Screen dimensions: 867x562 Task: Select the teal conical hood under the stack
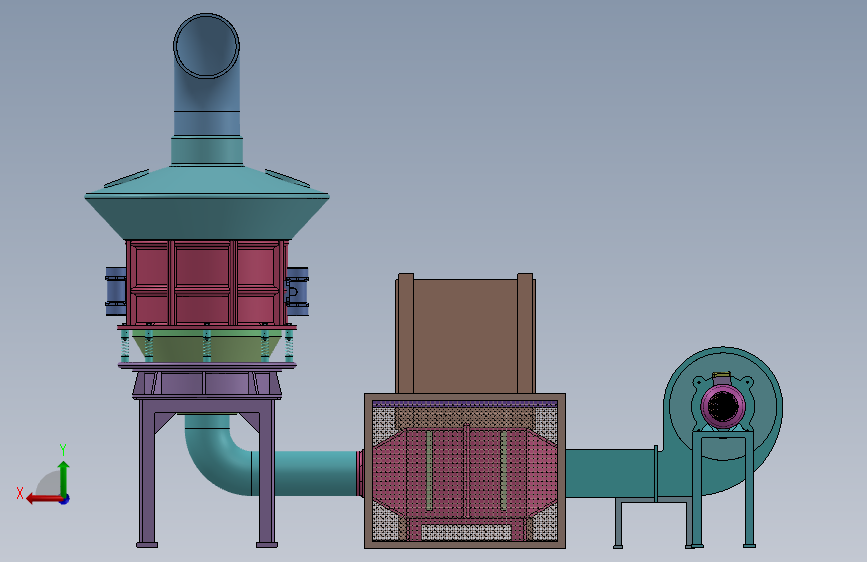pos(207,203)
